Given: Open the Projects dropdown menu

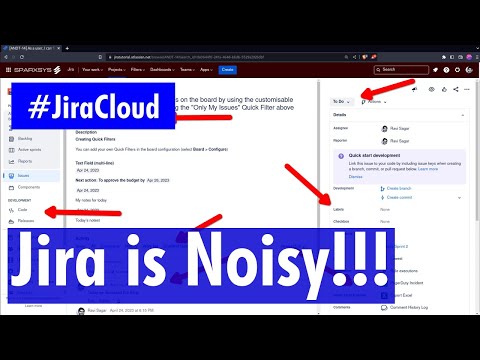Looking at the screenshot, I should [x=117, y=70].
